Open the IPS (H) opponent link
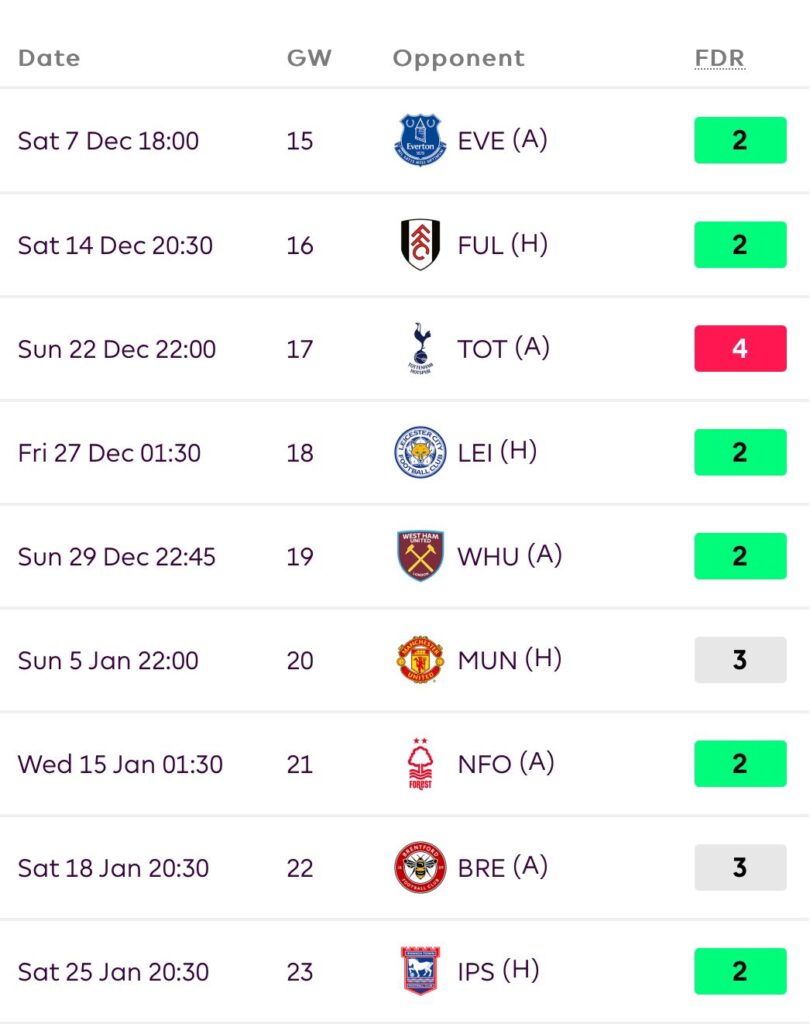Viewport: 810px width, 1024px height. 497,971
